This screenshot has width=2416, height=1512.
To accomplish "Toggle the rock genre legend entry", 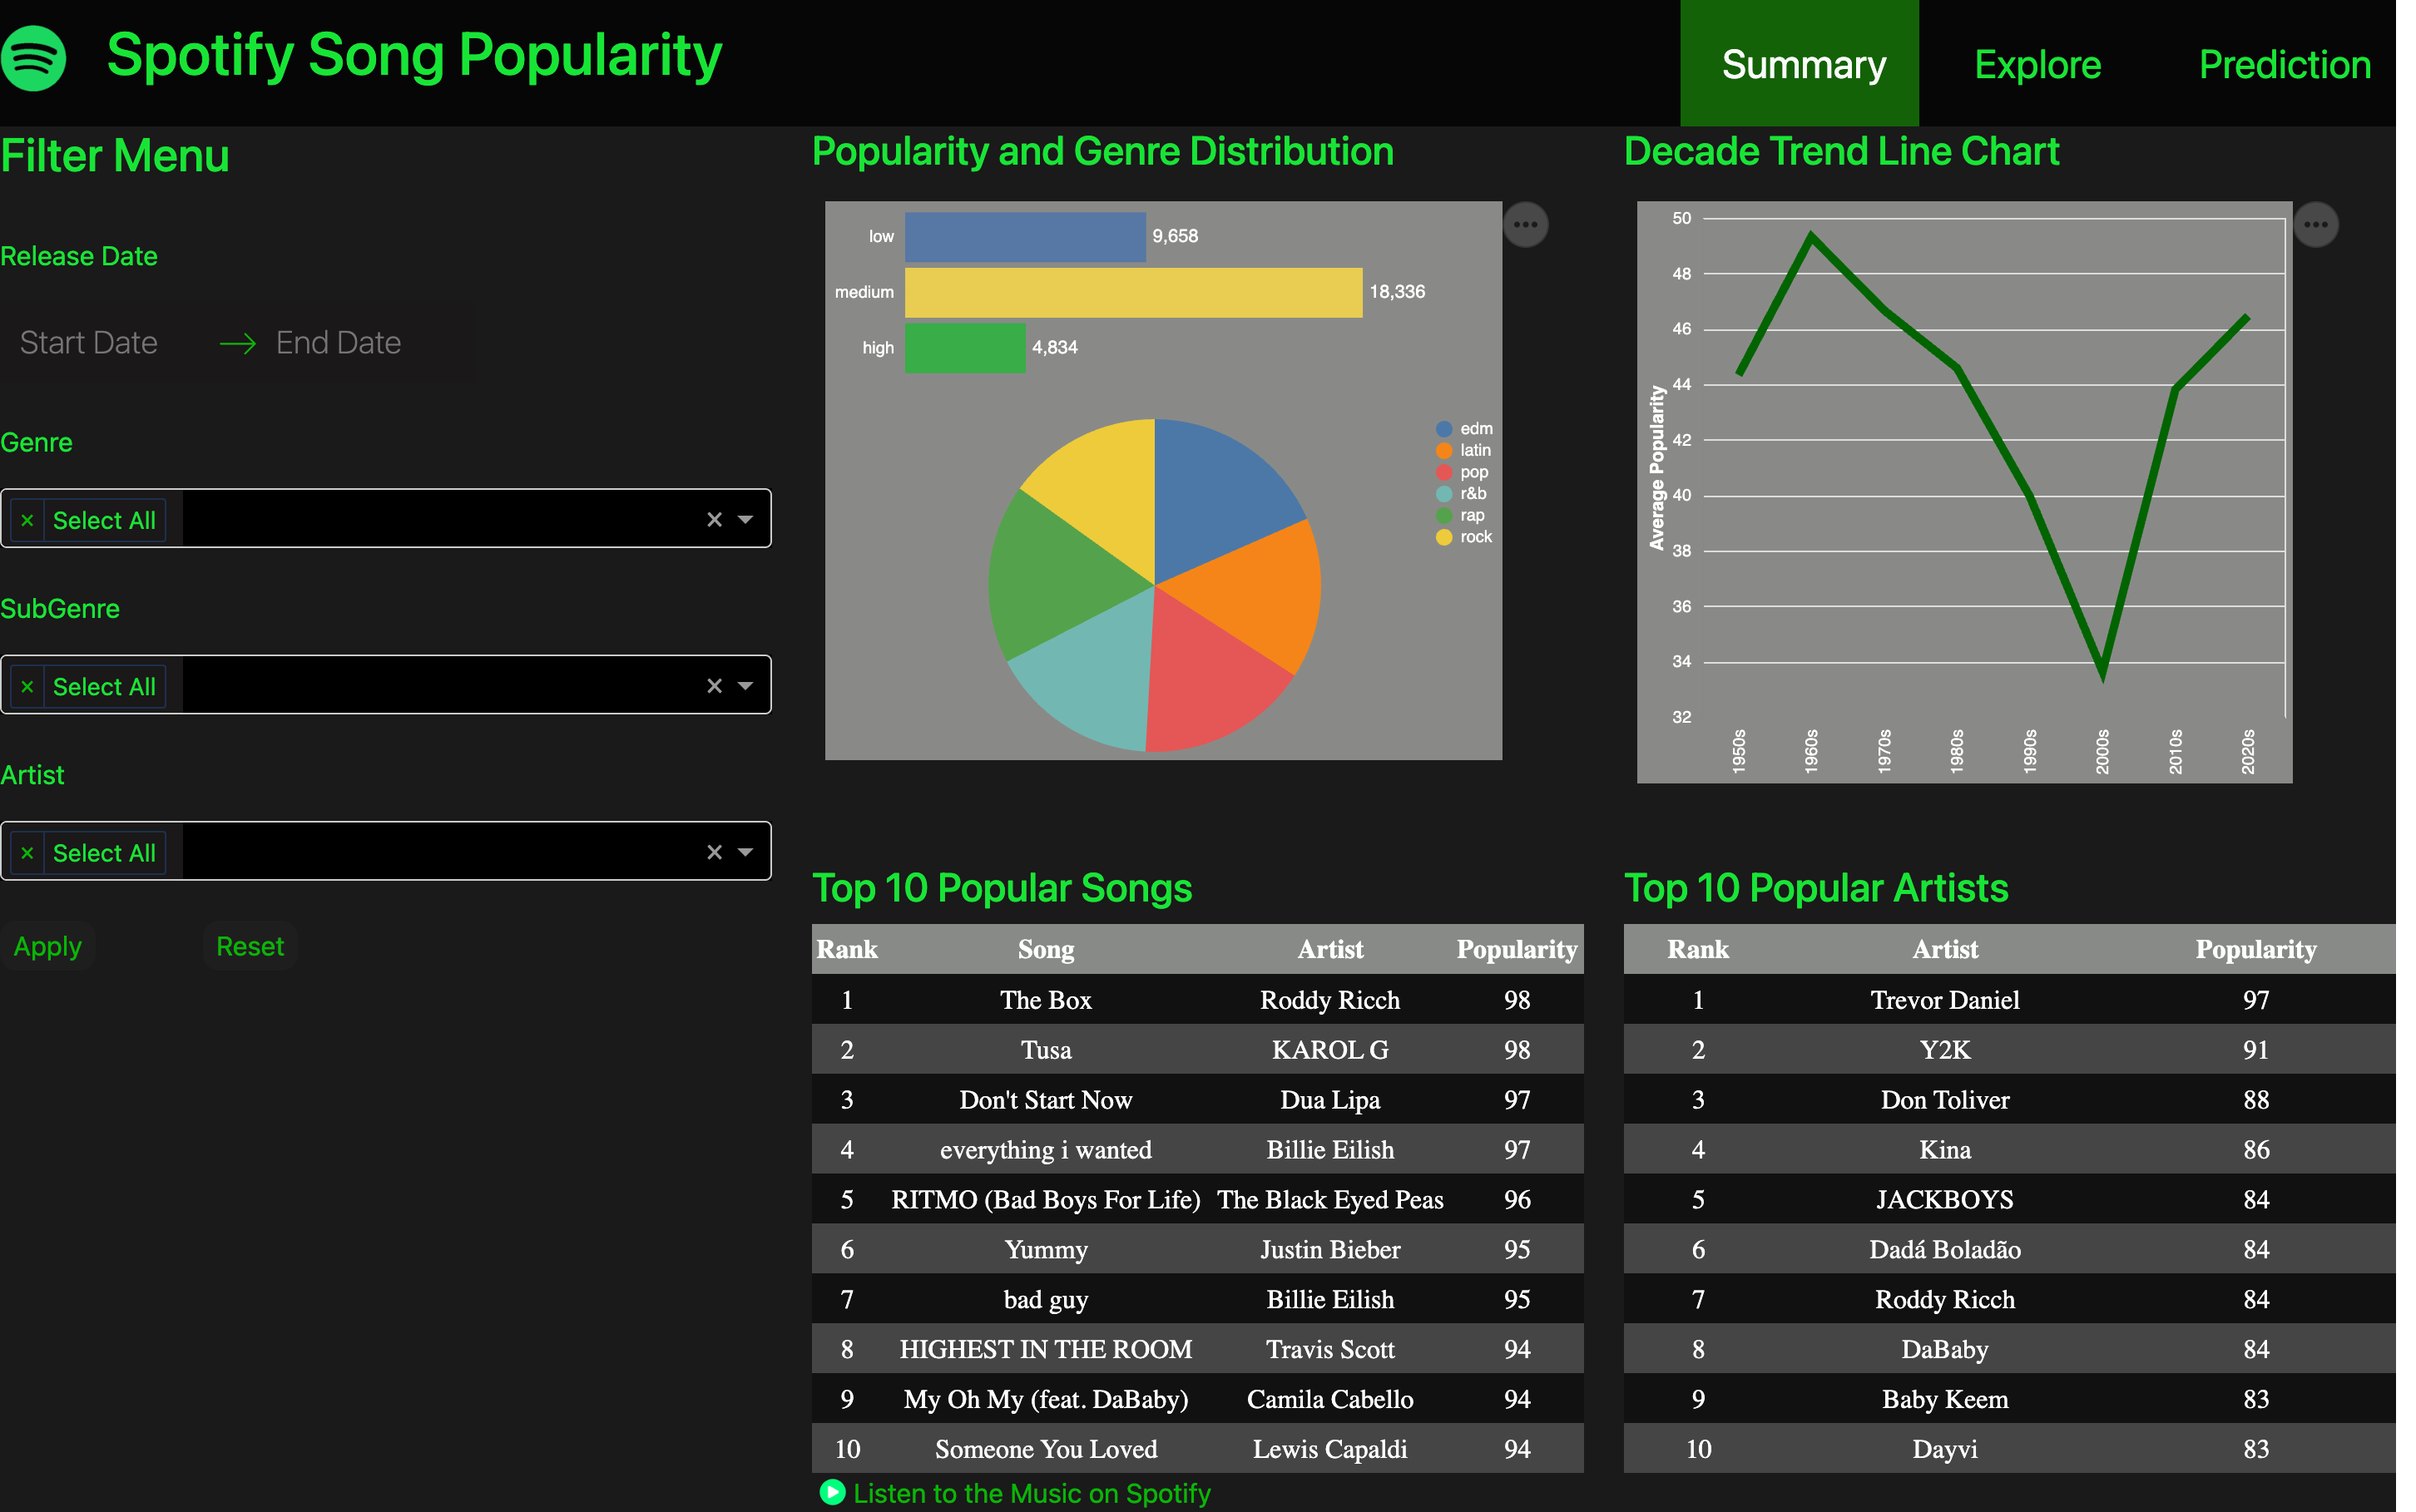I will pos(1464,537).
